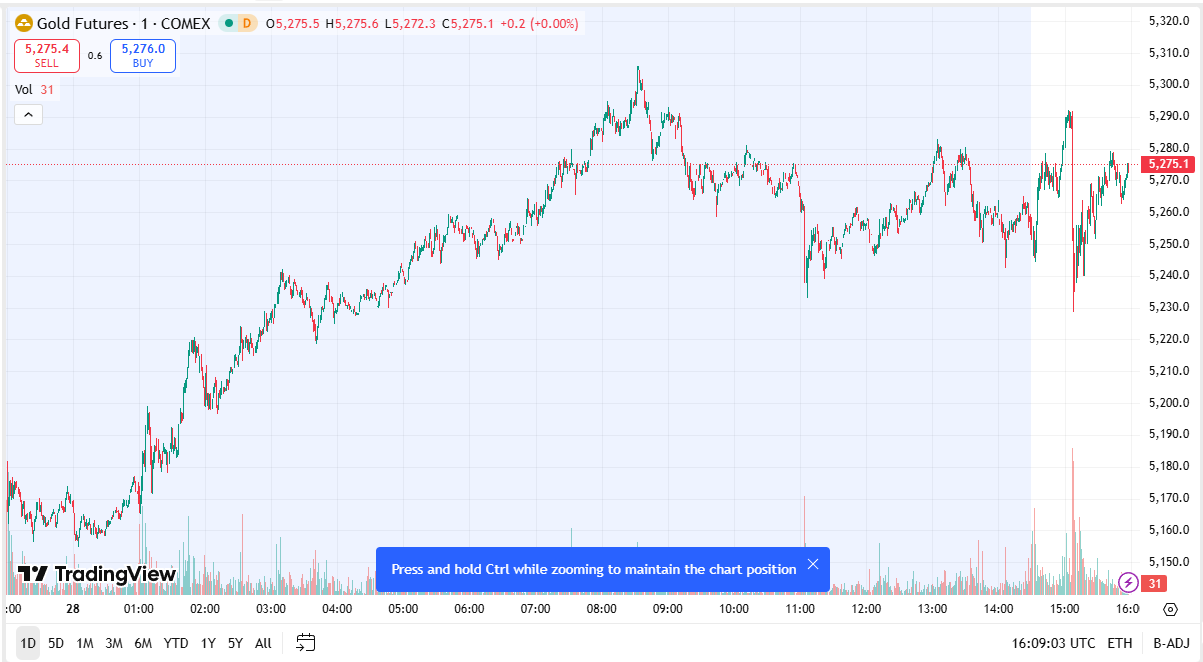Click the orange D delayed data badge
The height and width of the screenshot is (662, 1203).
click(x=246, y=23)
